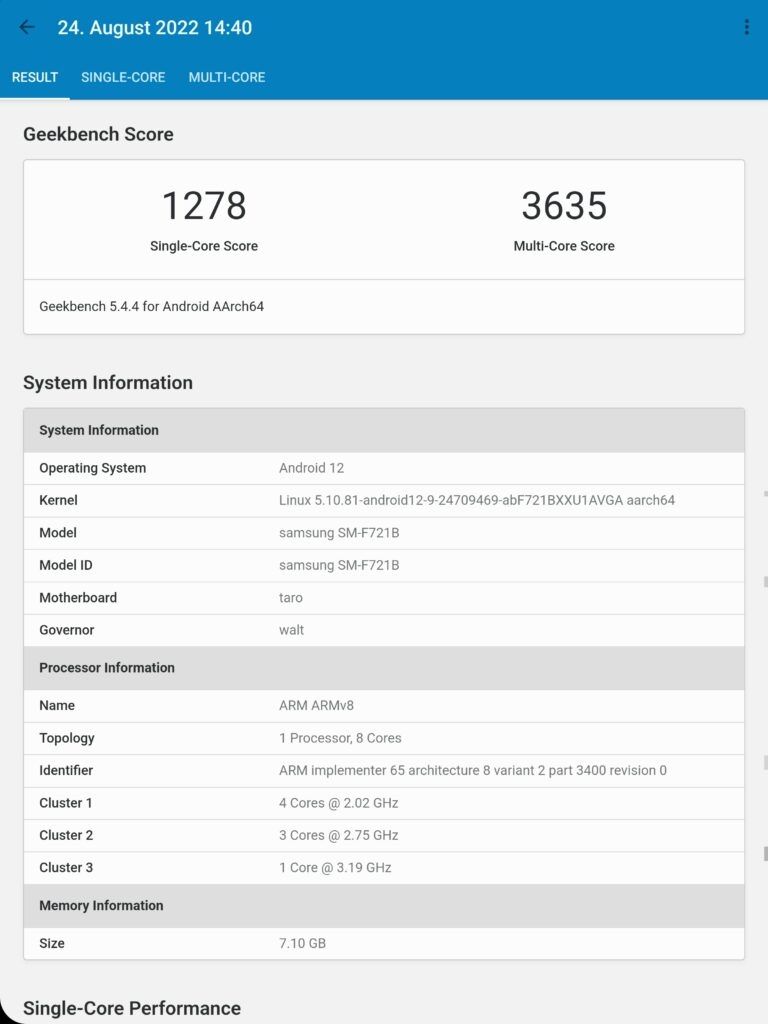Click the Kernel row label
Viewport: 768px width, 1024px height.
pyautogui.click(x=58, y=500)
